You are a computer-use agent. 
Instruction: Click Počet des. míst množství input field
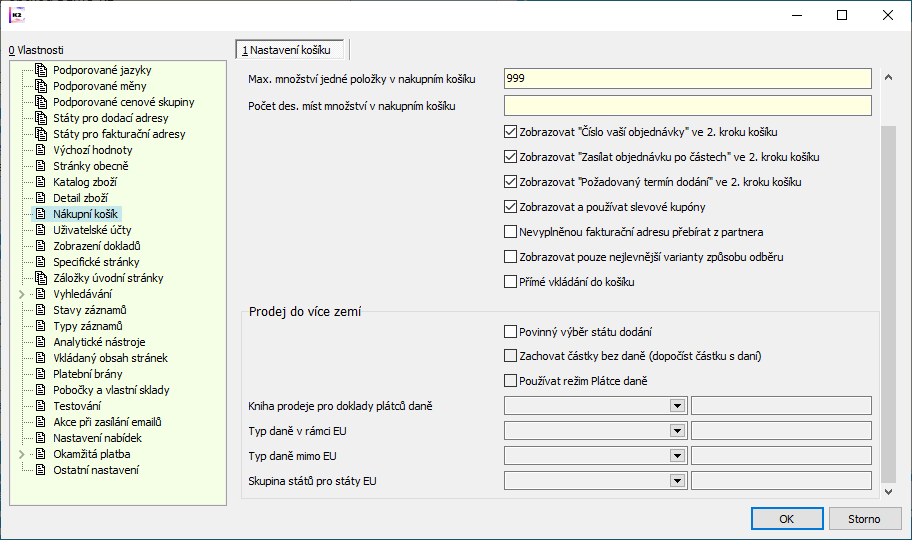pyautogui.click(x=687, y=106)
